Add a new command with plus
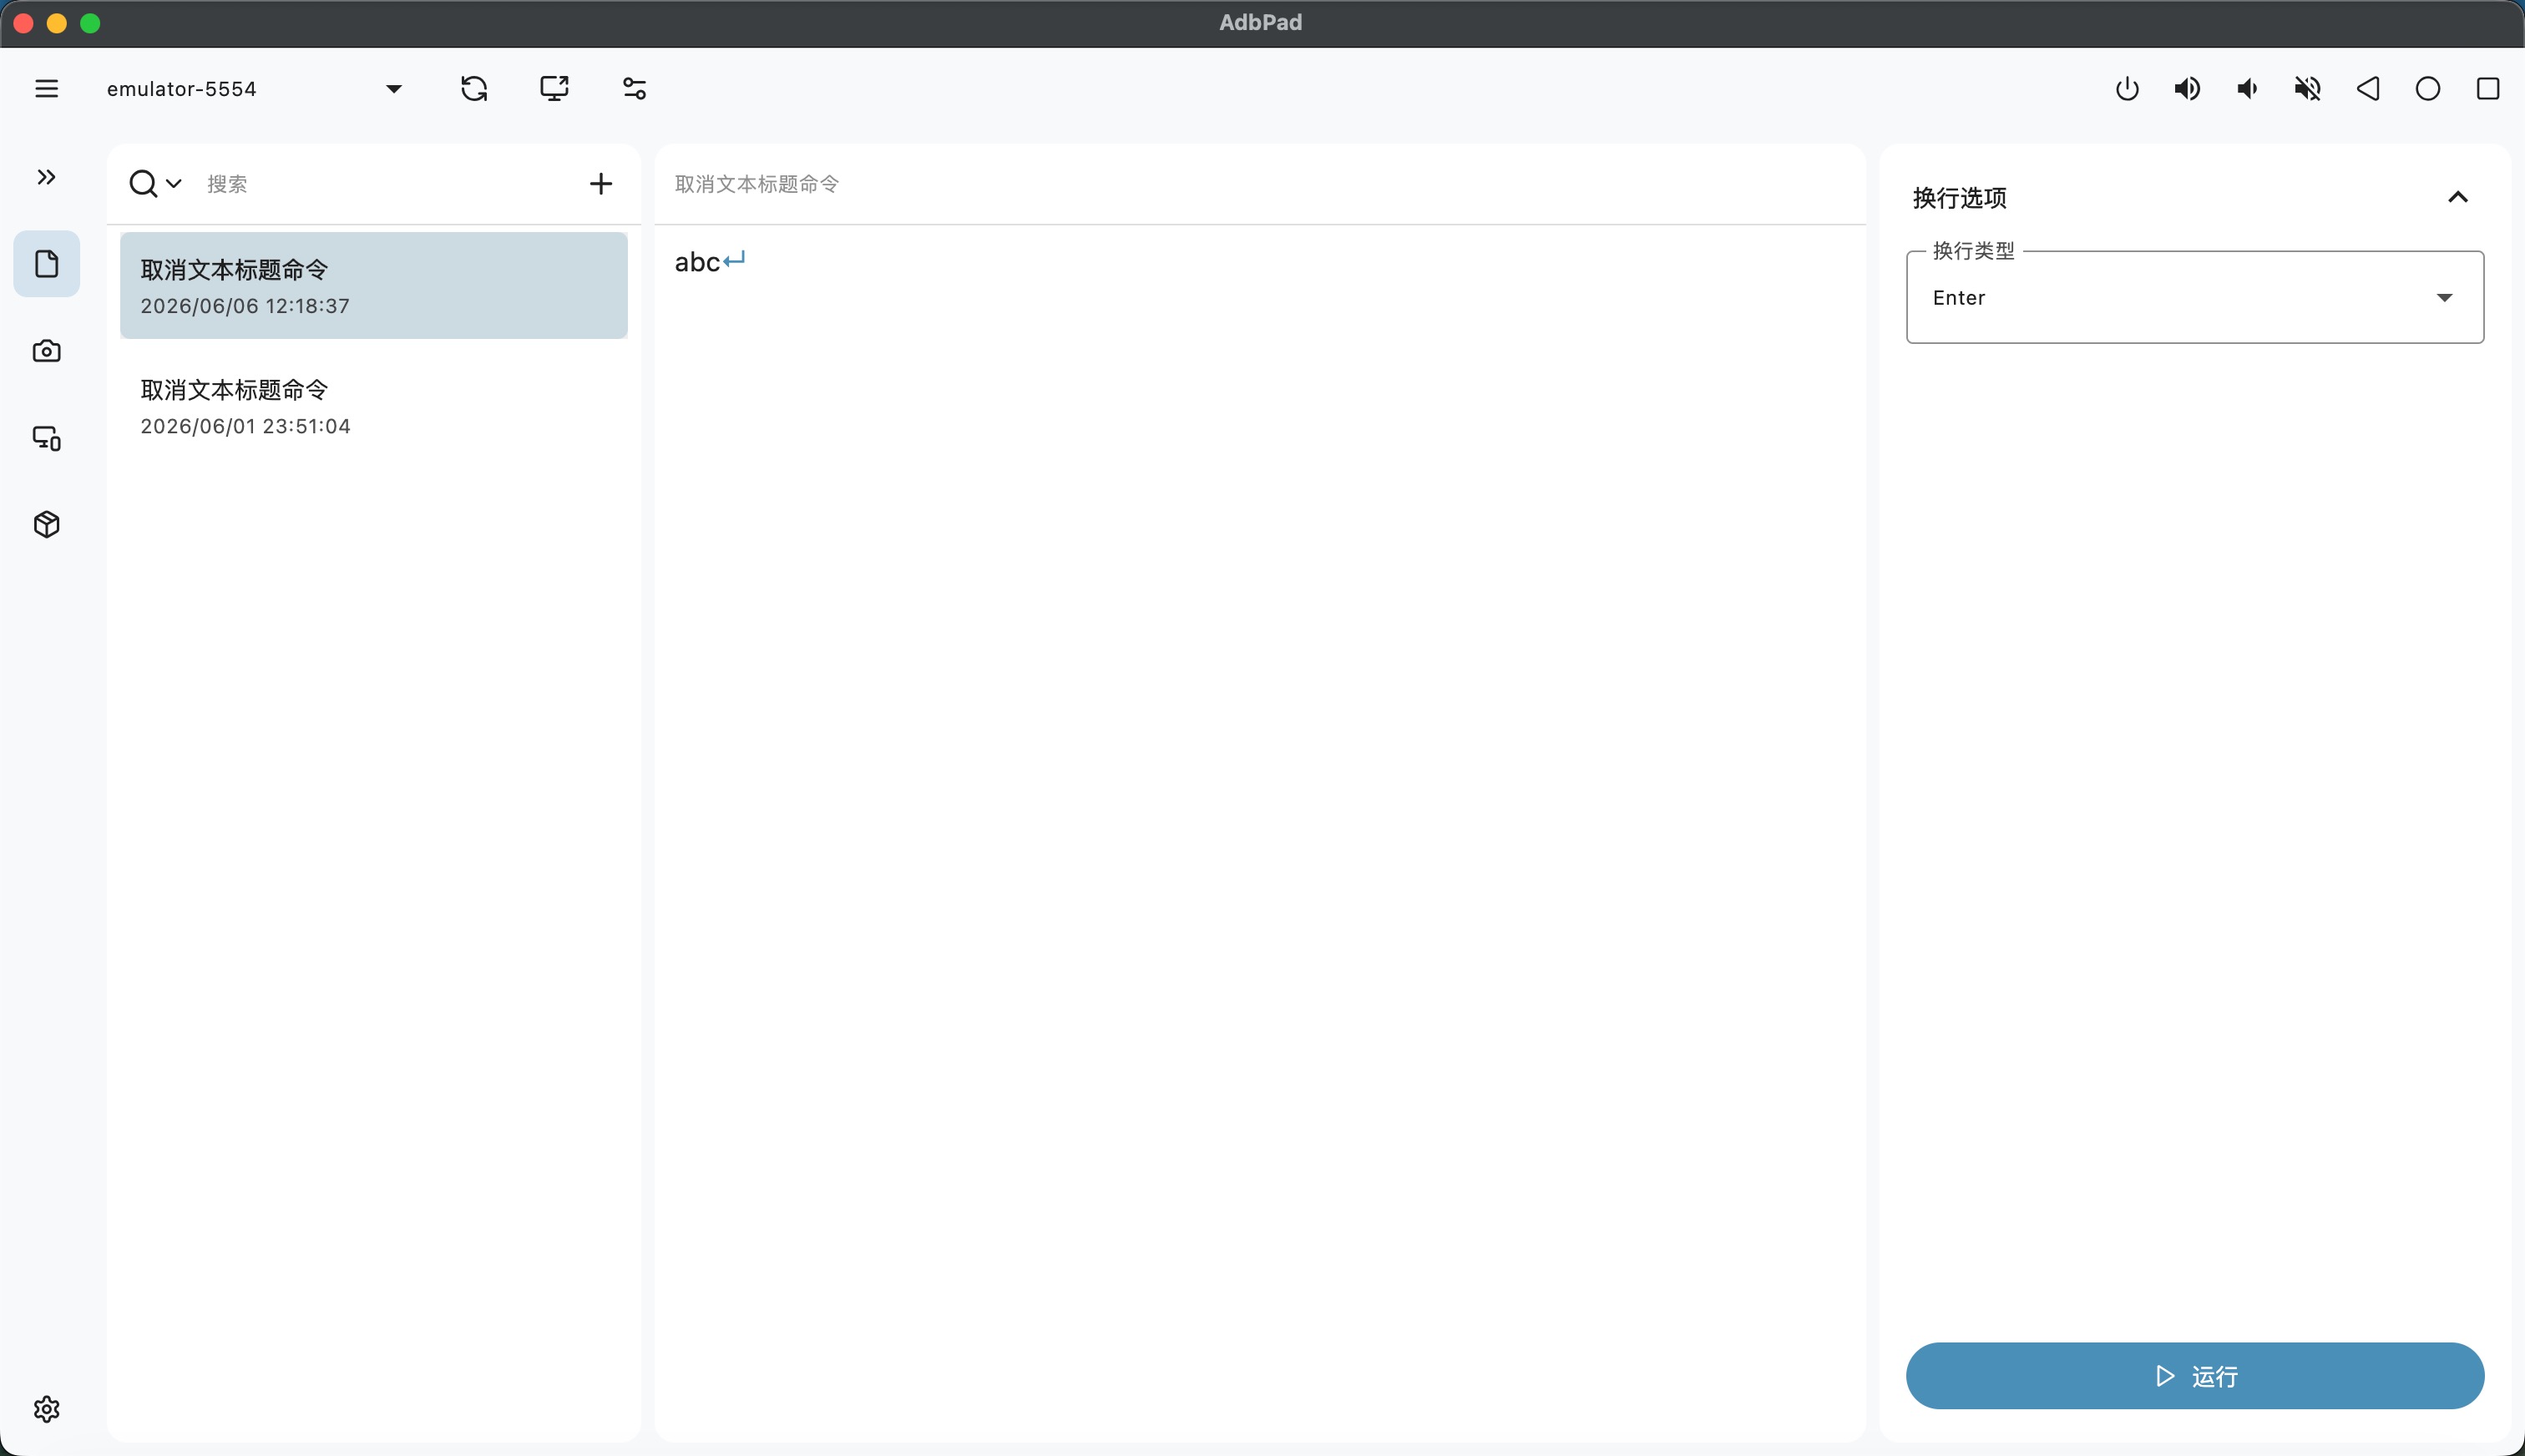 point(600,184)
